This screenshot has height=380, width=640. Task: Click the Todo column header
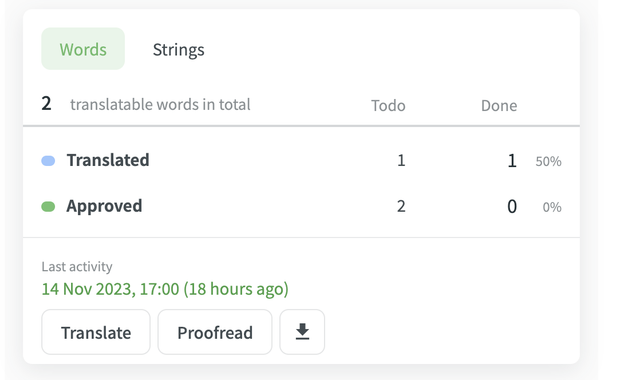tap(388, 106)
